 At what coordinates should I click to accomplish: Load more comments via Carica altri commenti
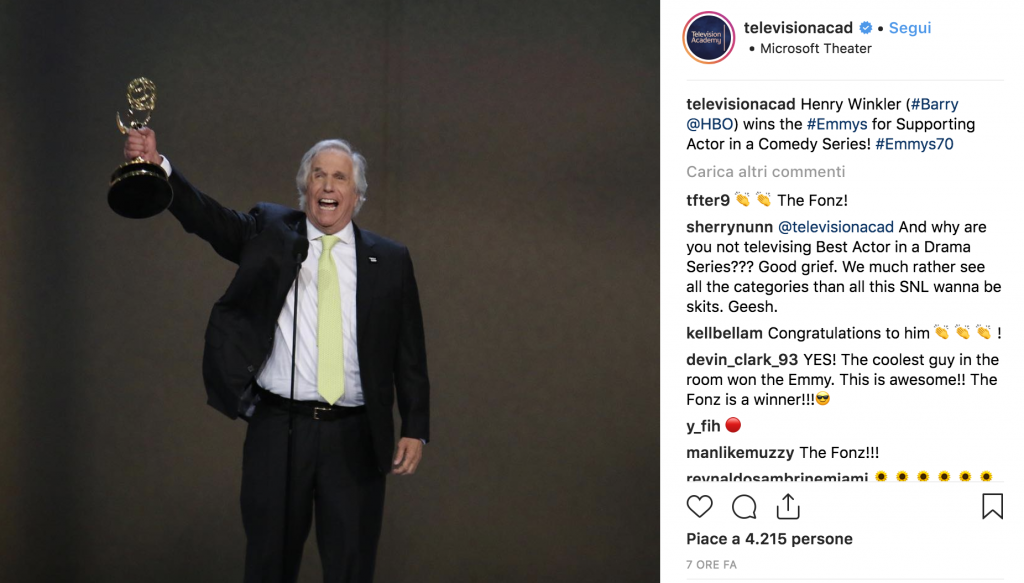(x=765, y=172)
